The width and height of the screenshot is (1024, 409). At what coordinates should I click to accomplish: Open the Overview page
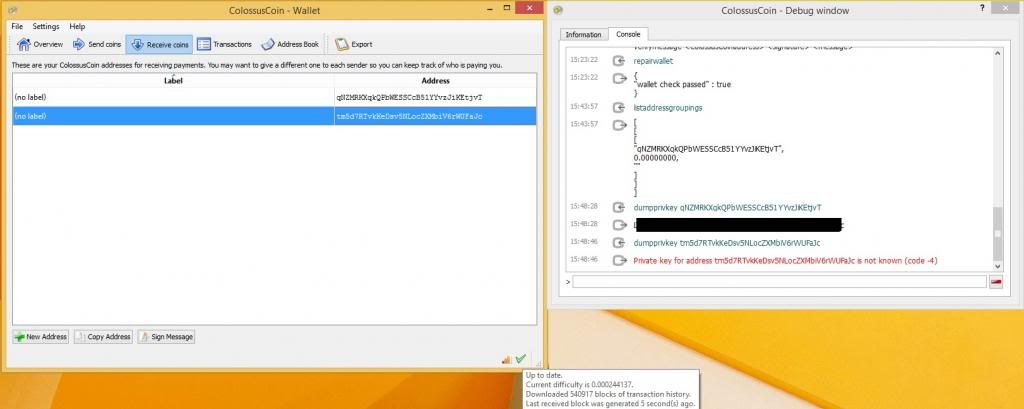[x=40, y=44]
